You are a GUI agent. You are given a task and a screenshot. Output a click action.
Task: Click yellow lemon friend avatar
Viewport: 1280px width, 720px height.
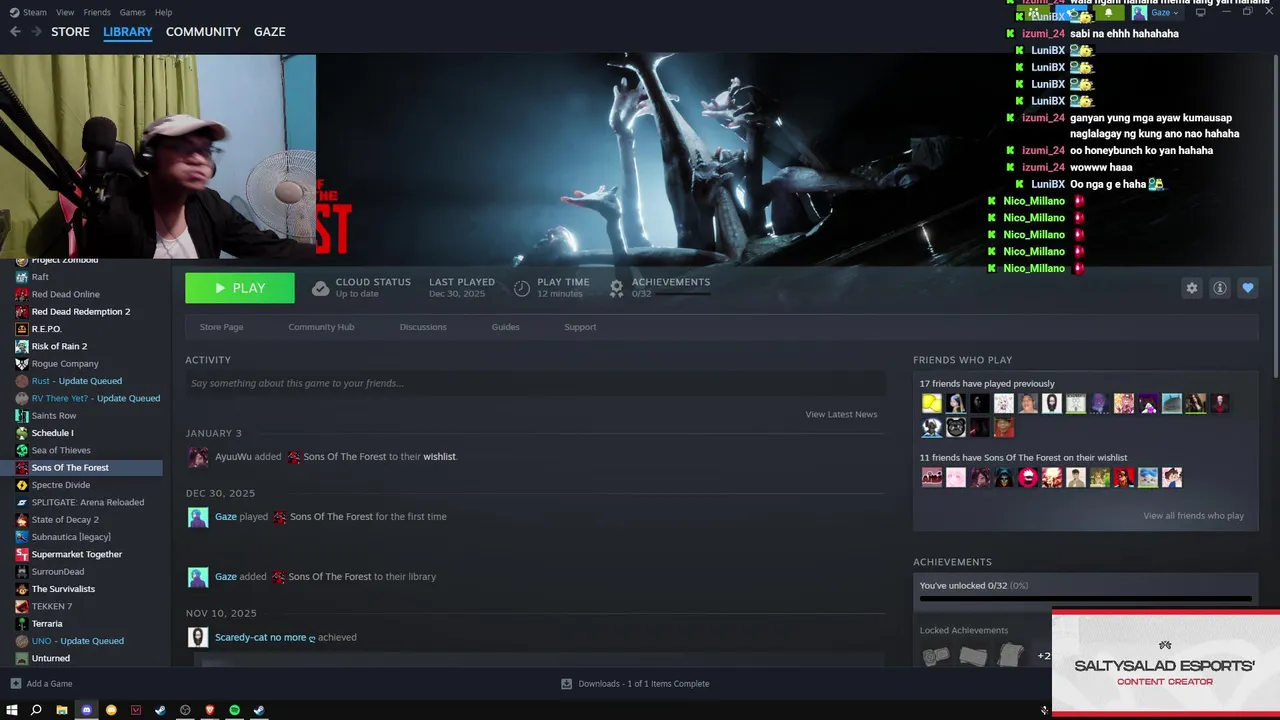pyautogui.click(x=932, y=404)
